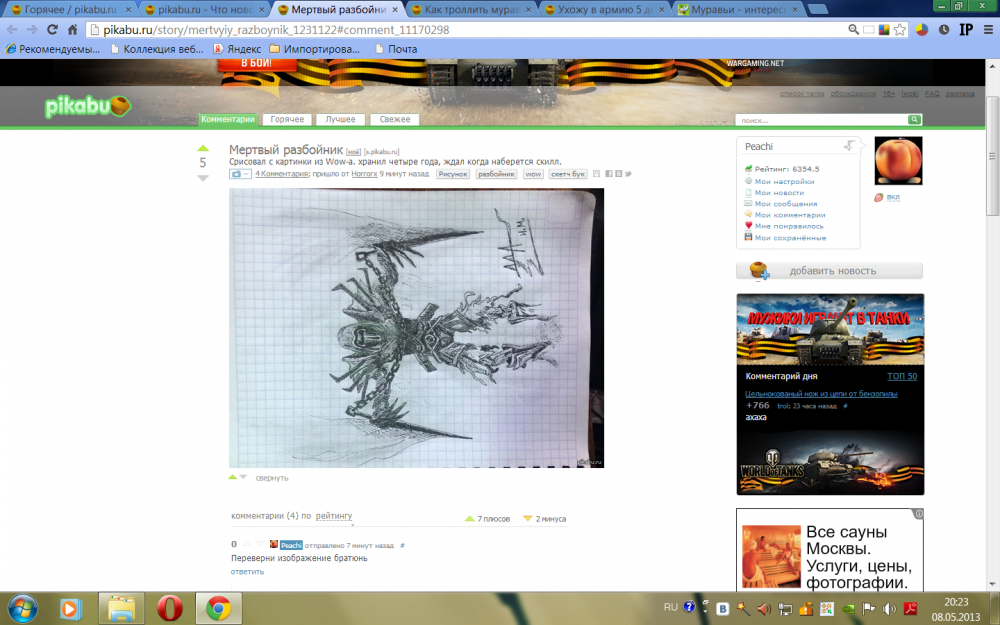Screen dimensions: 1000x625
Task: Click the peach avatar image
Action: coord(898,161)
